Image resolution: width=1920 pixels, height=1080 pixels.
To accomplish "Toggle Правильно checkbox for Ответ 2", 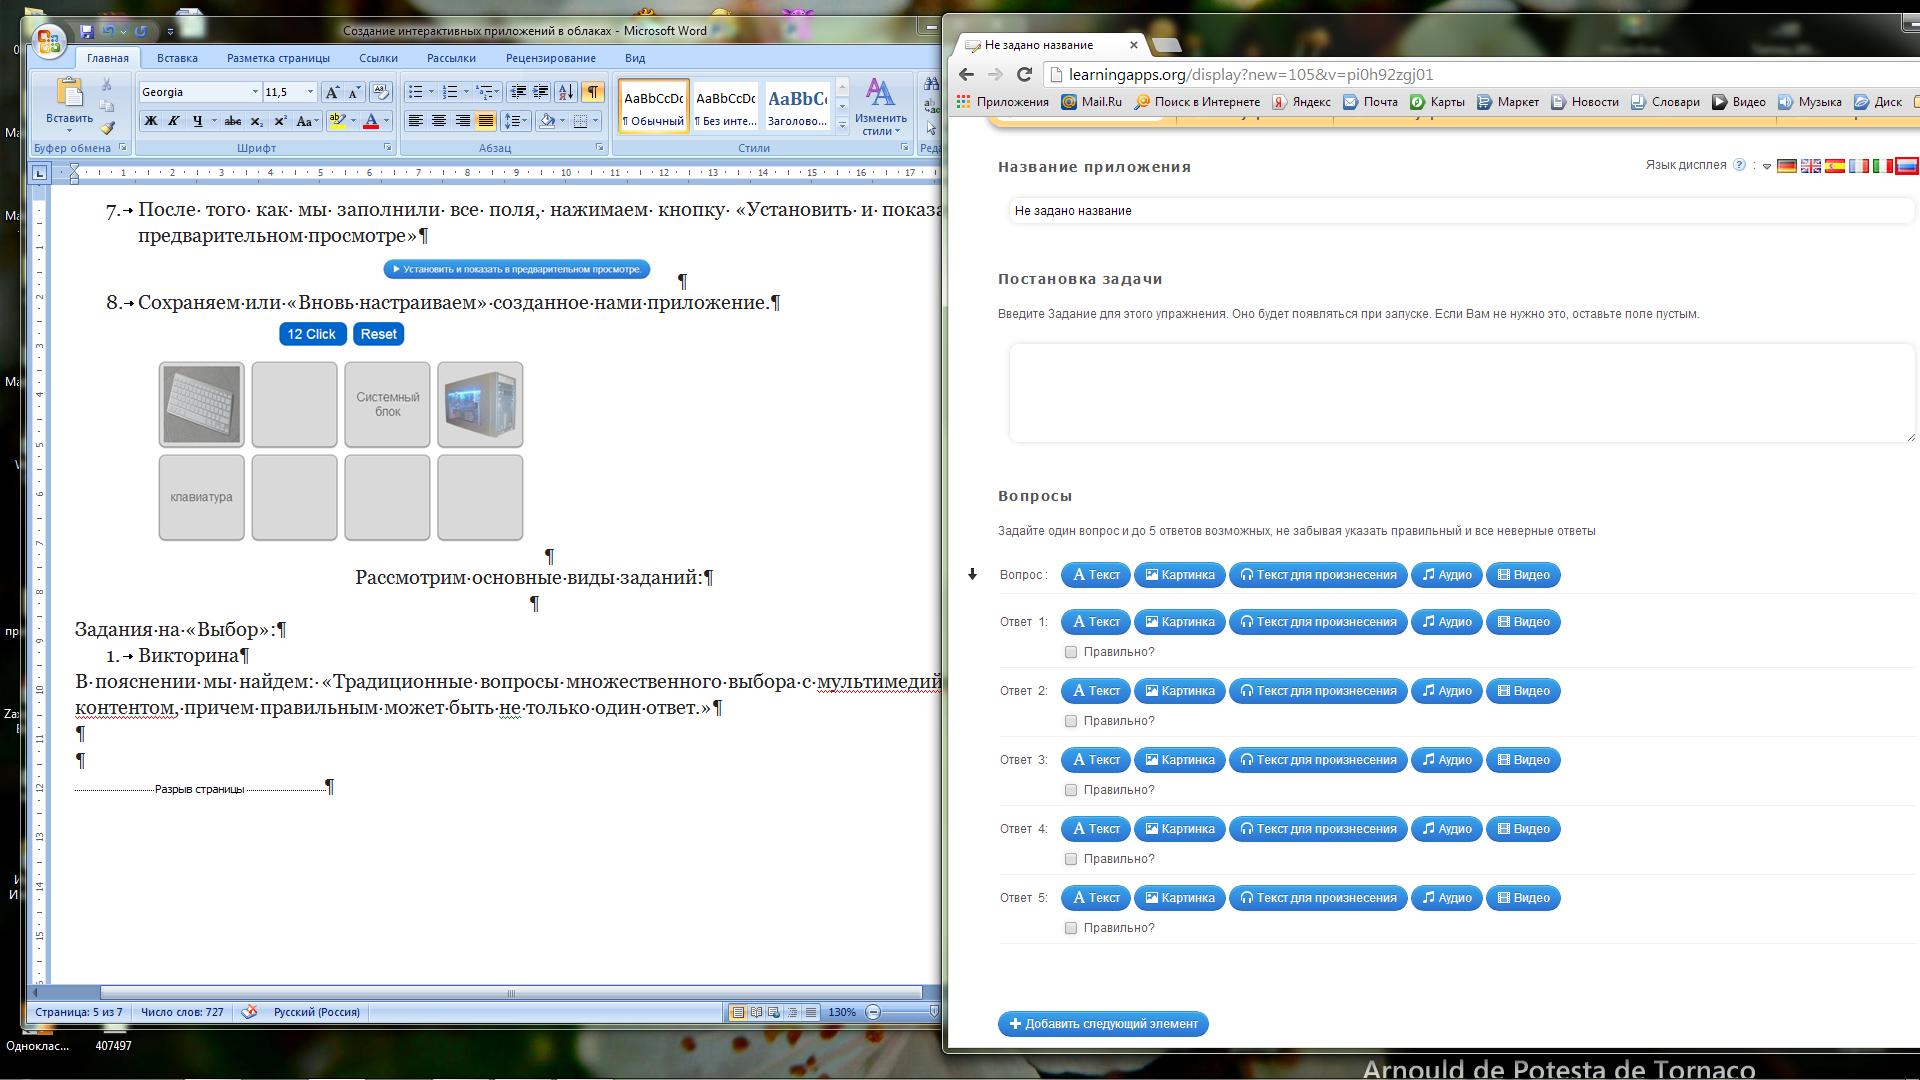I will 1073,720.
